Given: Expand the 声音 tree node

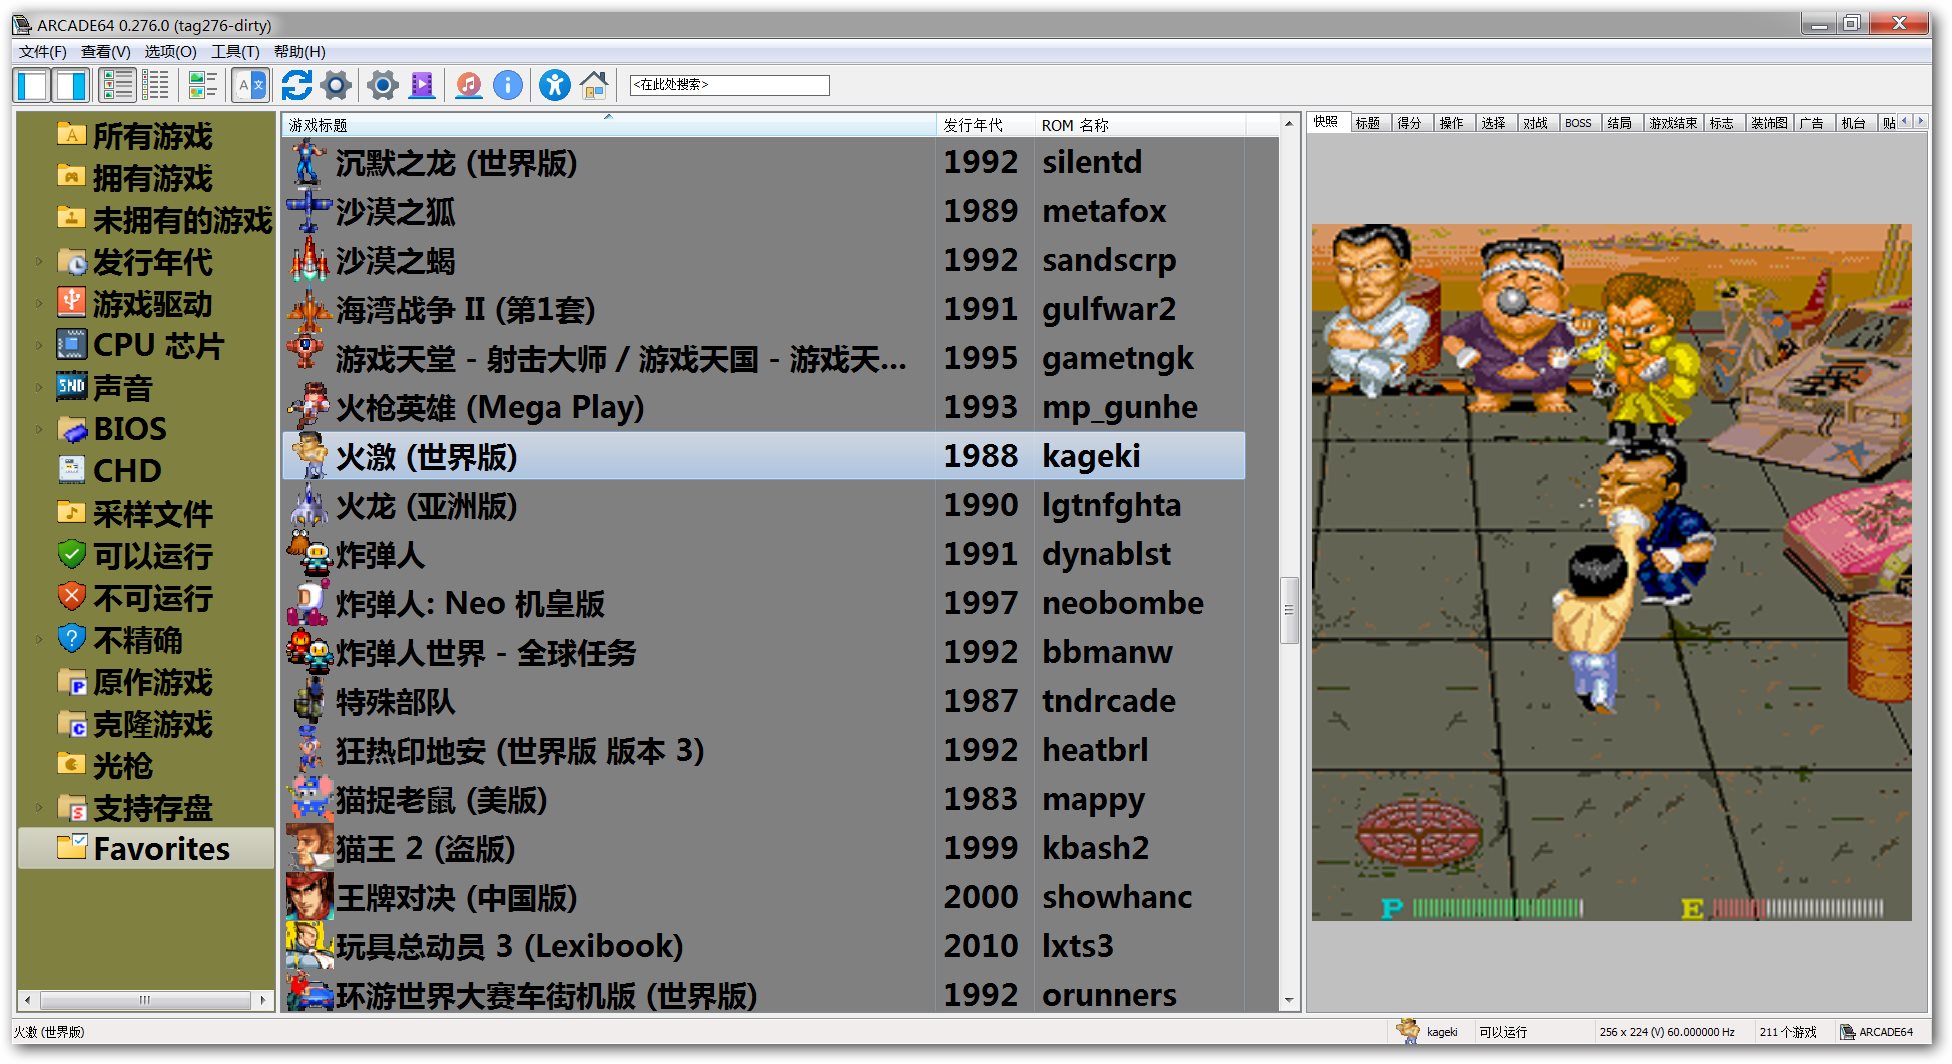Looking at the screenshot, I should click(x=39, y=388).
